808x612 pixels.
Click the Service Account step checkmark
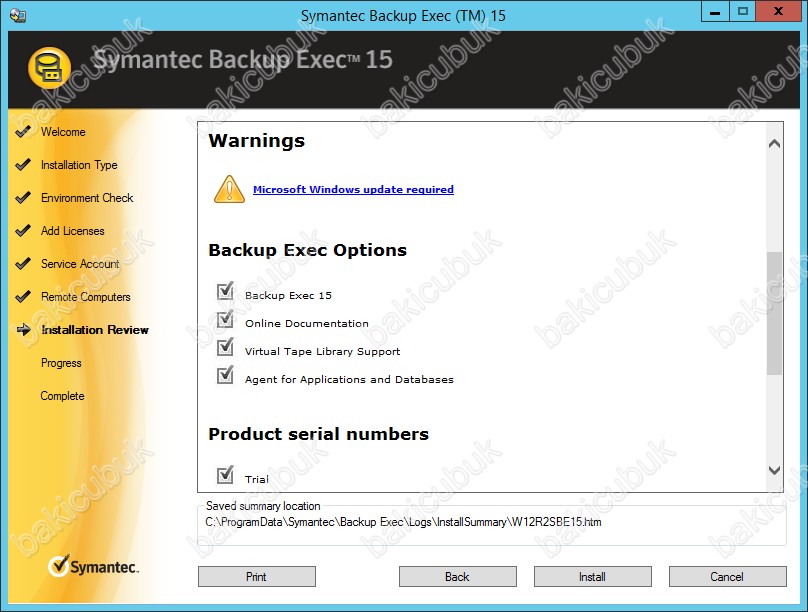[x=23, y=264]
